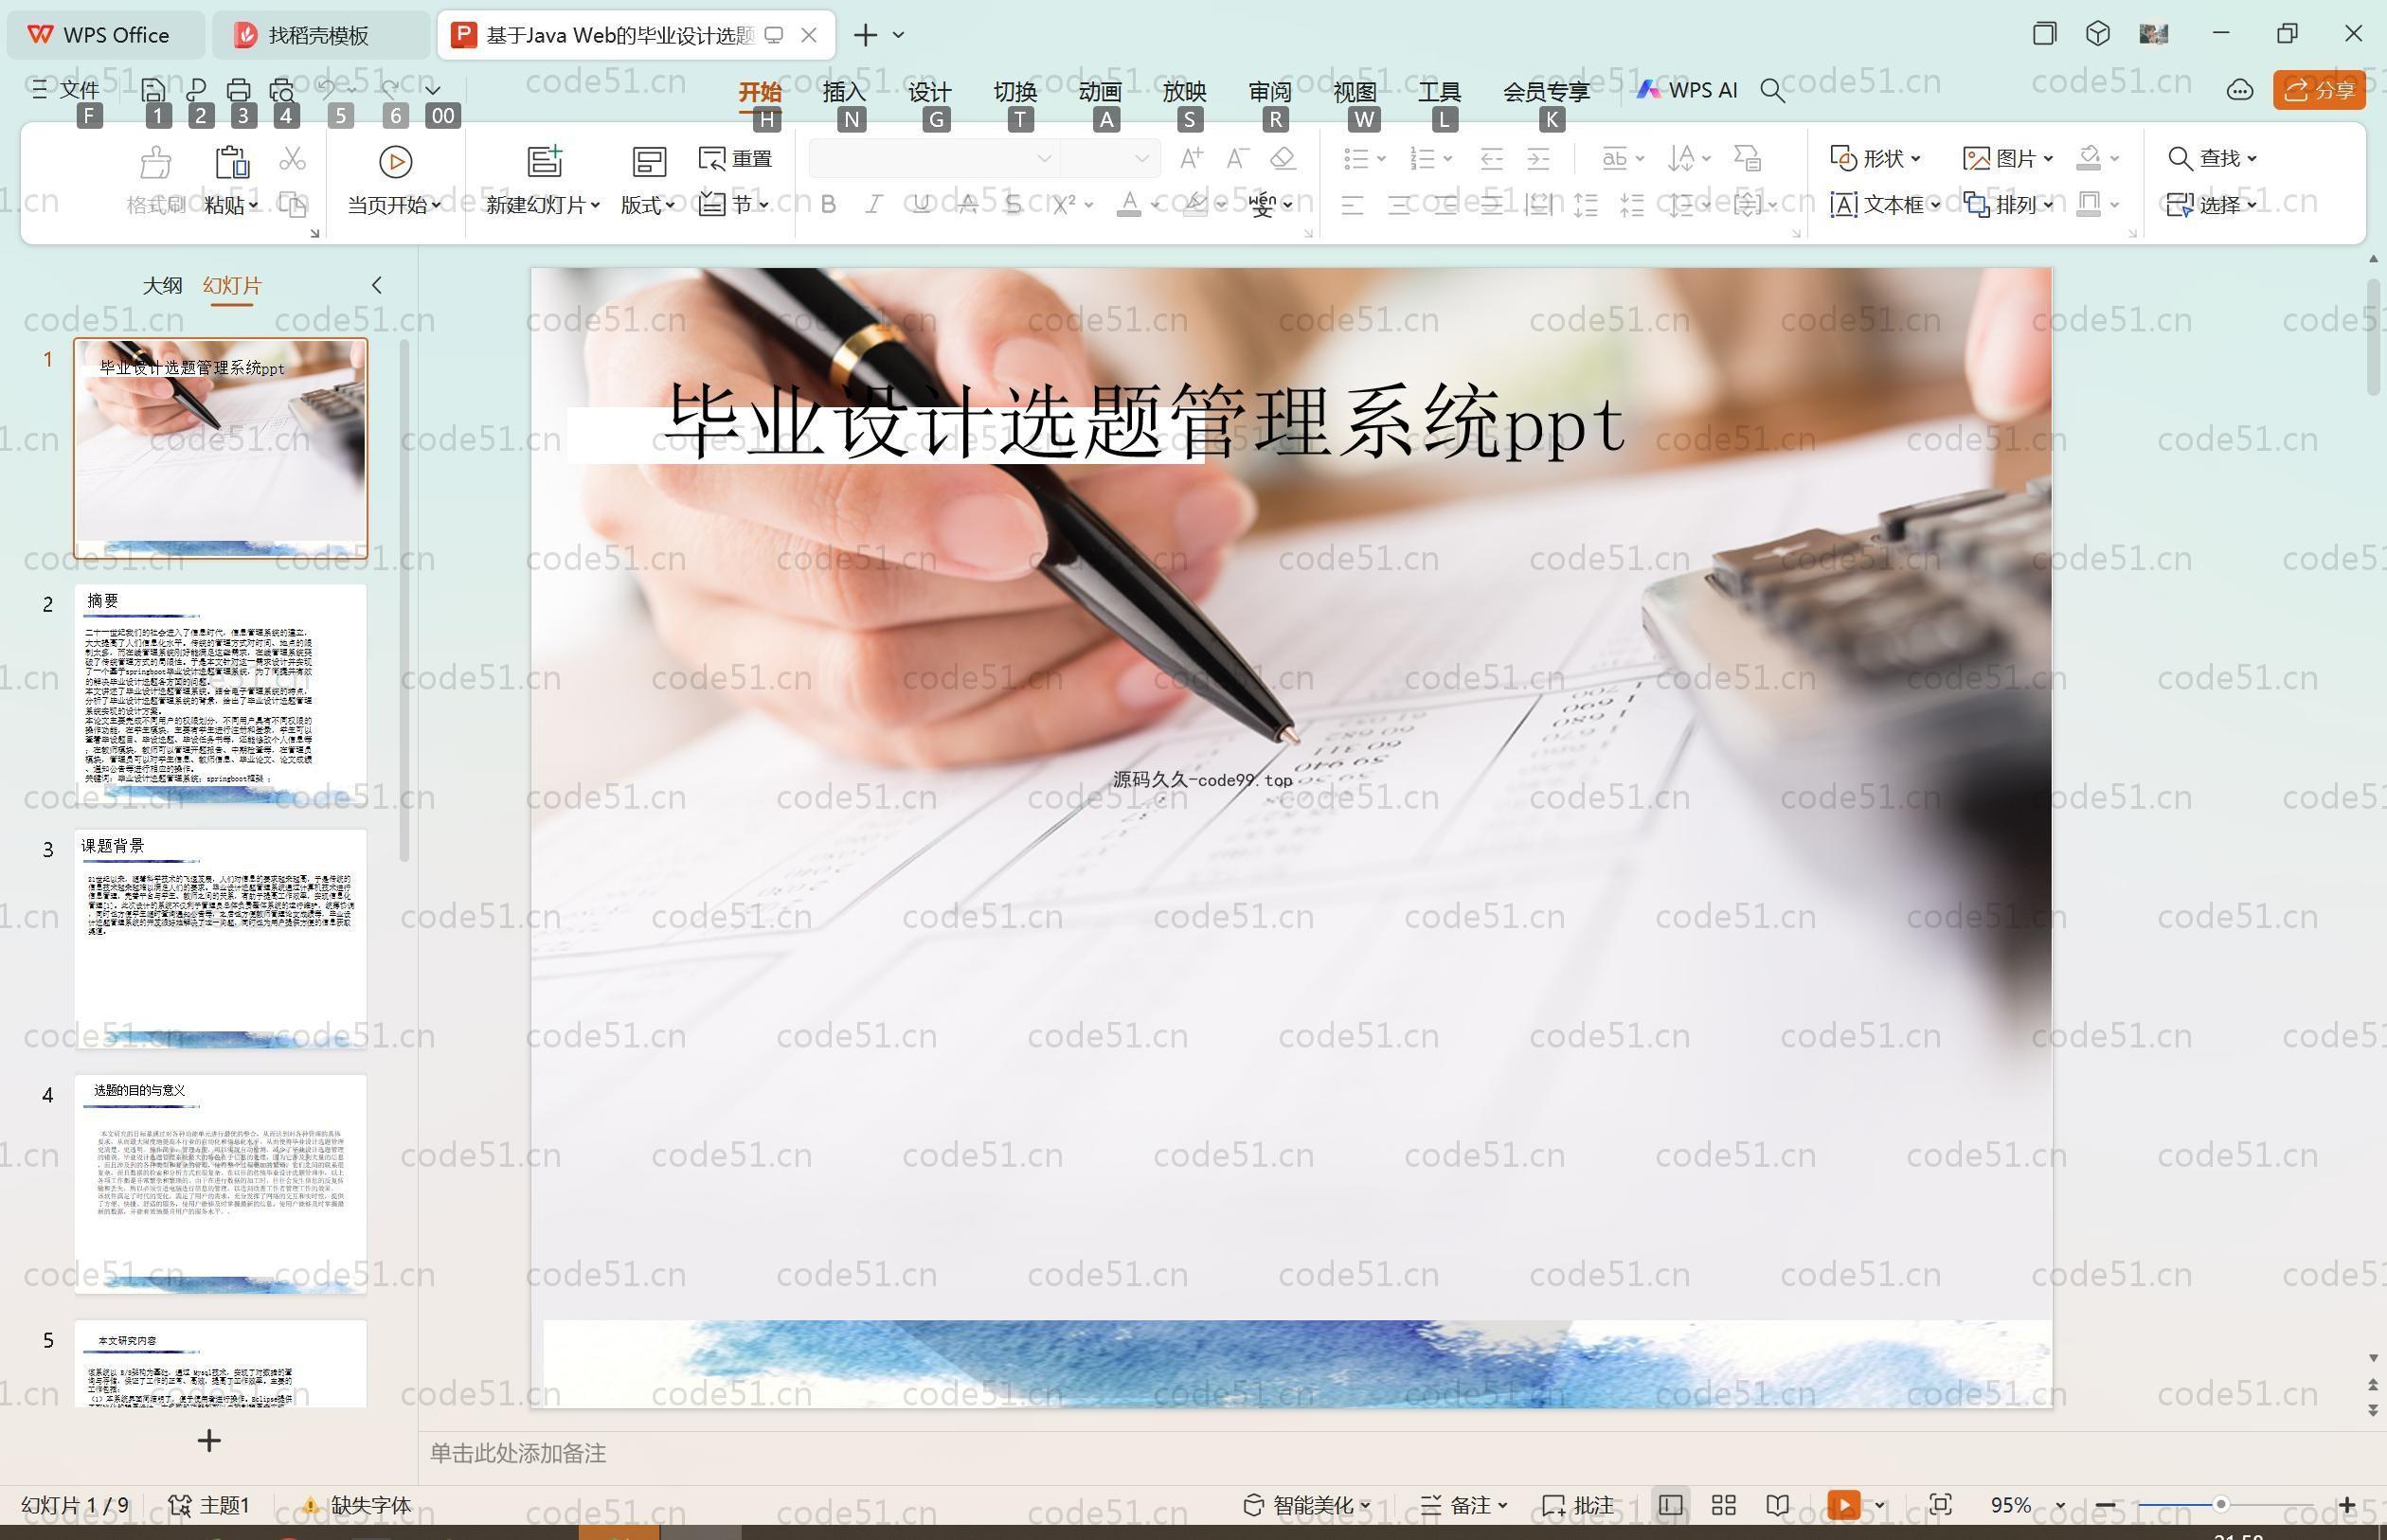This screenshot has height=1540, width=2387.
Task: Toggle Bold formatting
Action: point(828,205)
